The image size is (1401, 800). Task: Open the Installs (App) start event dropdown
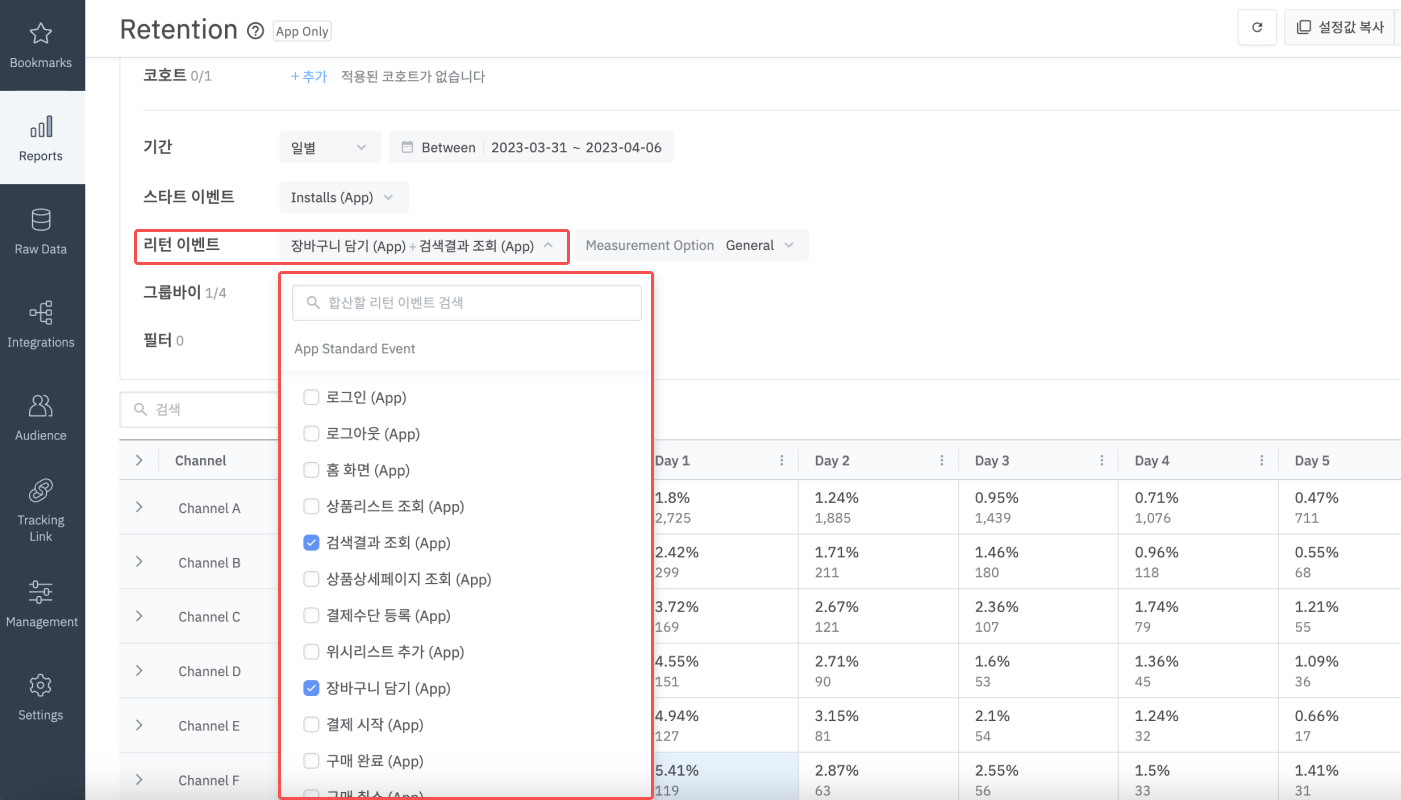343,197
